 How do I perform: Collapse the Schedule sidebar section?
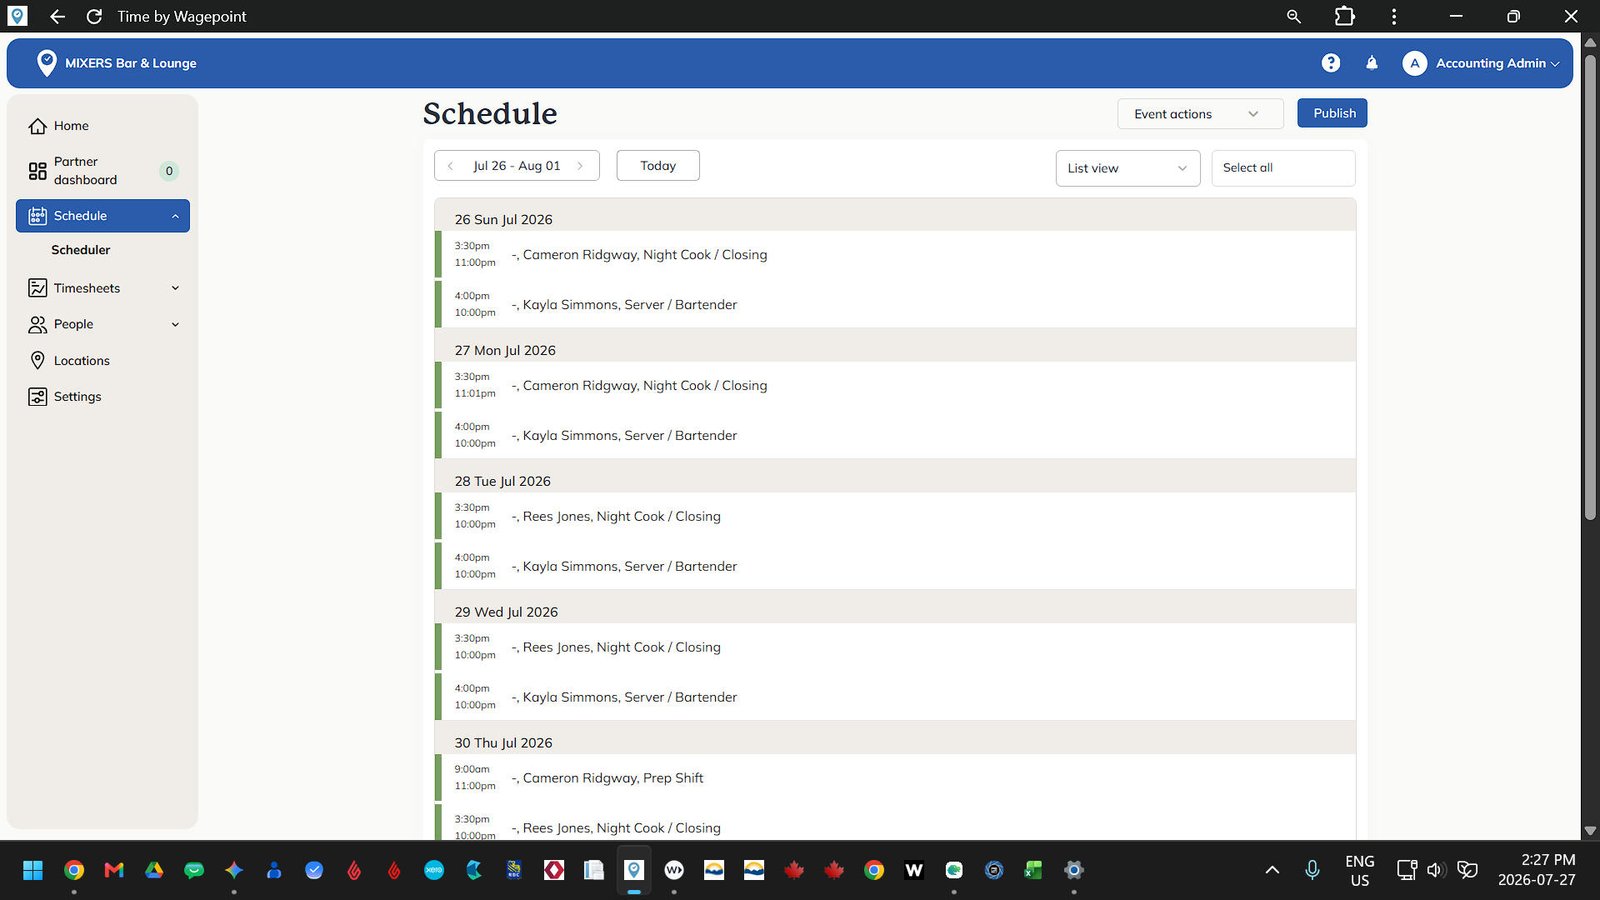(x=175, y=216)
